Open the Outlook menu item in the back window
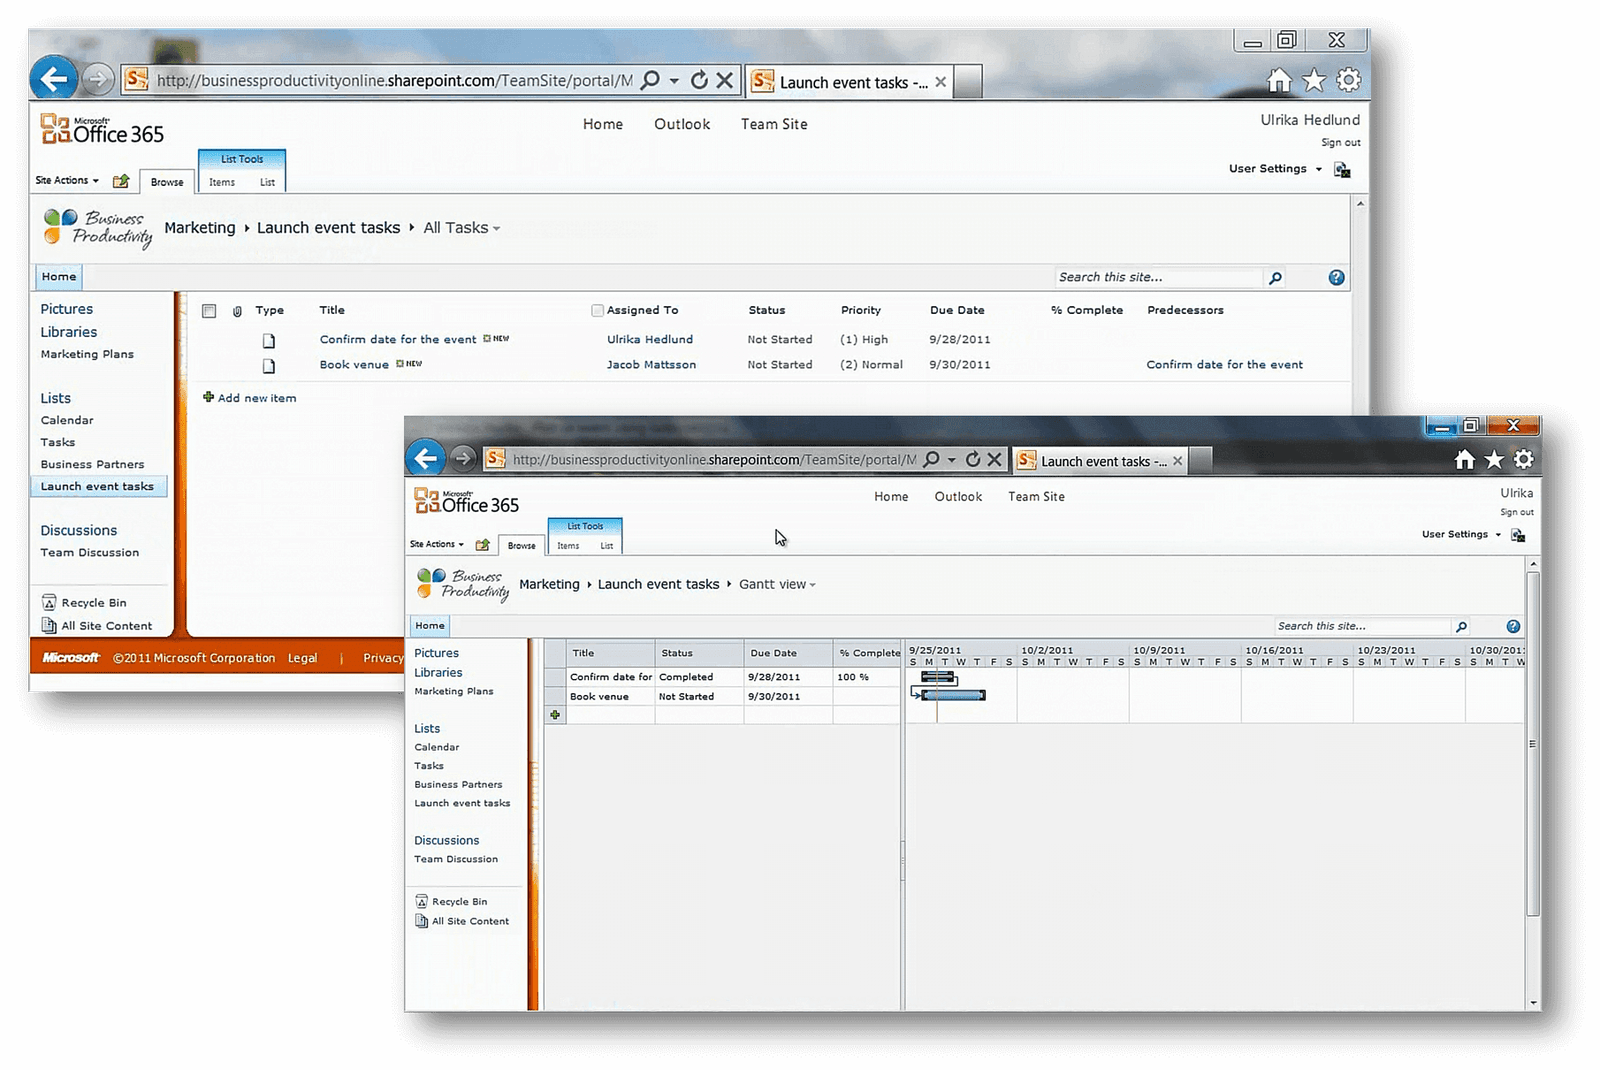This screenshot has width=1600, height=1070. tap(682, 124)
